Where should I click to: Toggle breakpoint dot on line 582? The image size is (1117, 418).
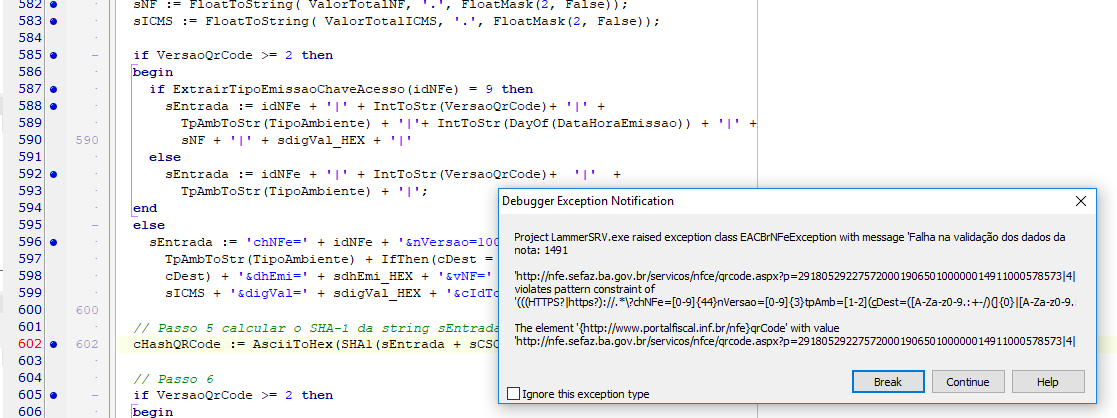click(x=53, y=4)
